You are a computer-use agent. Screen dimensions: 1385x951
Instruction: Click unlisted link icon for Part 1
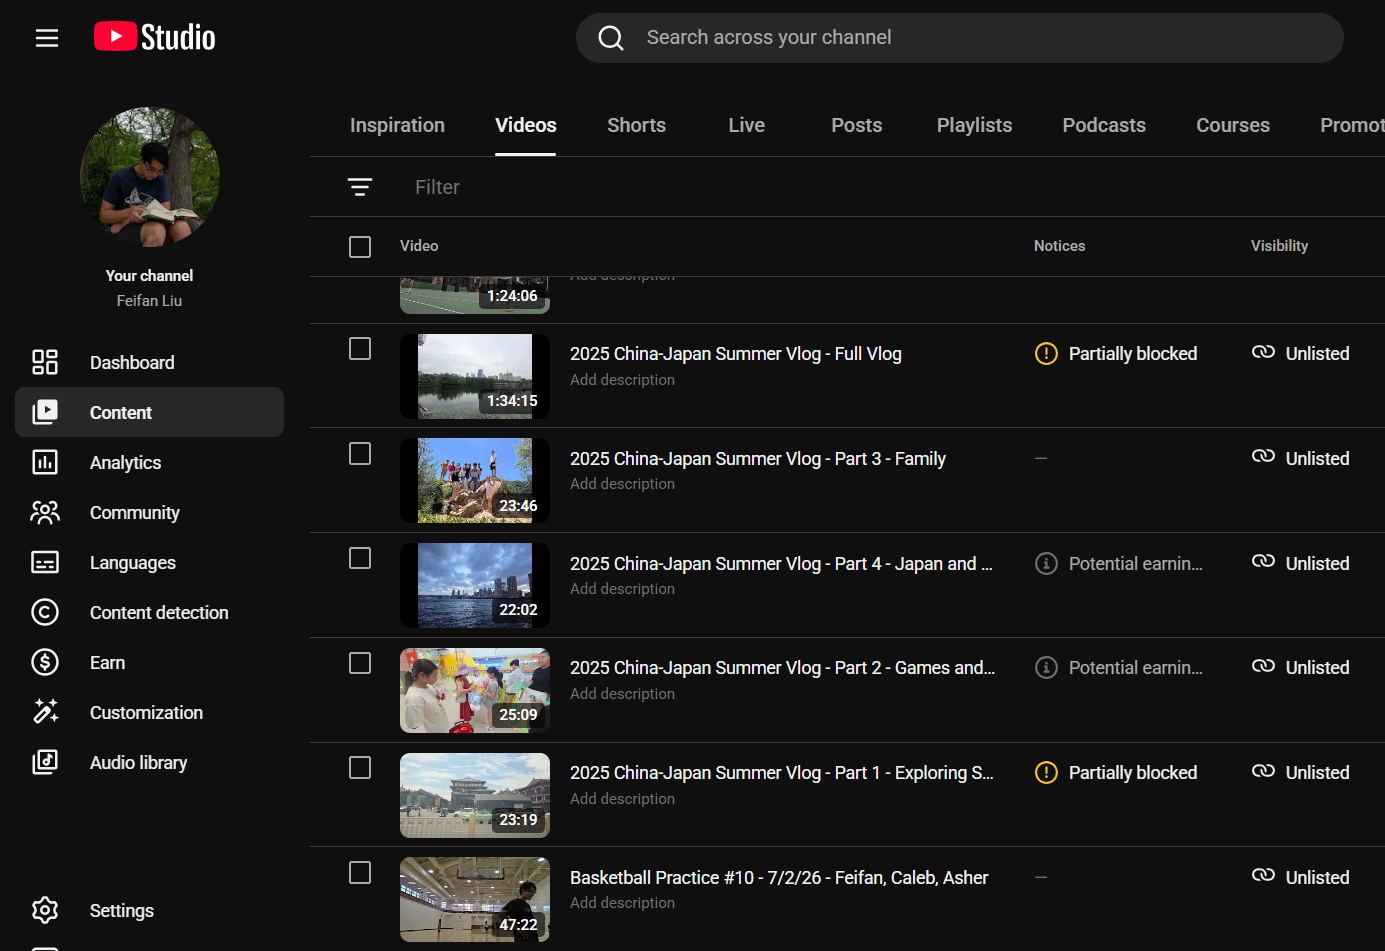pyautogui.click(x=1263, y=771)
